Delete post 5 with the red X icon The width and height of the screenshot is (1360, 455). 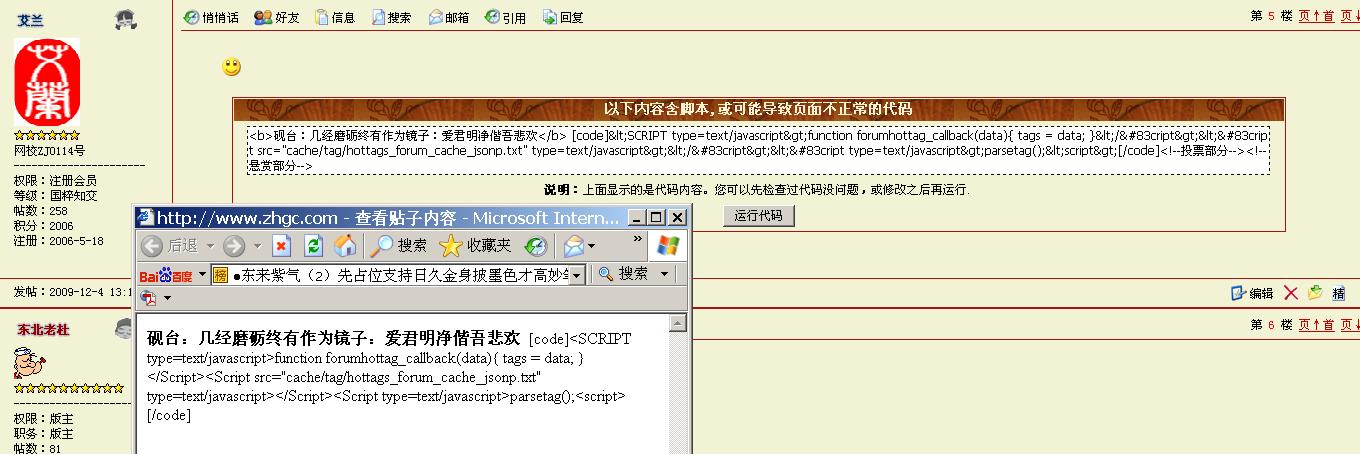pos(1291,293)
